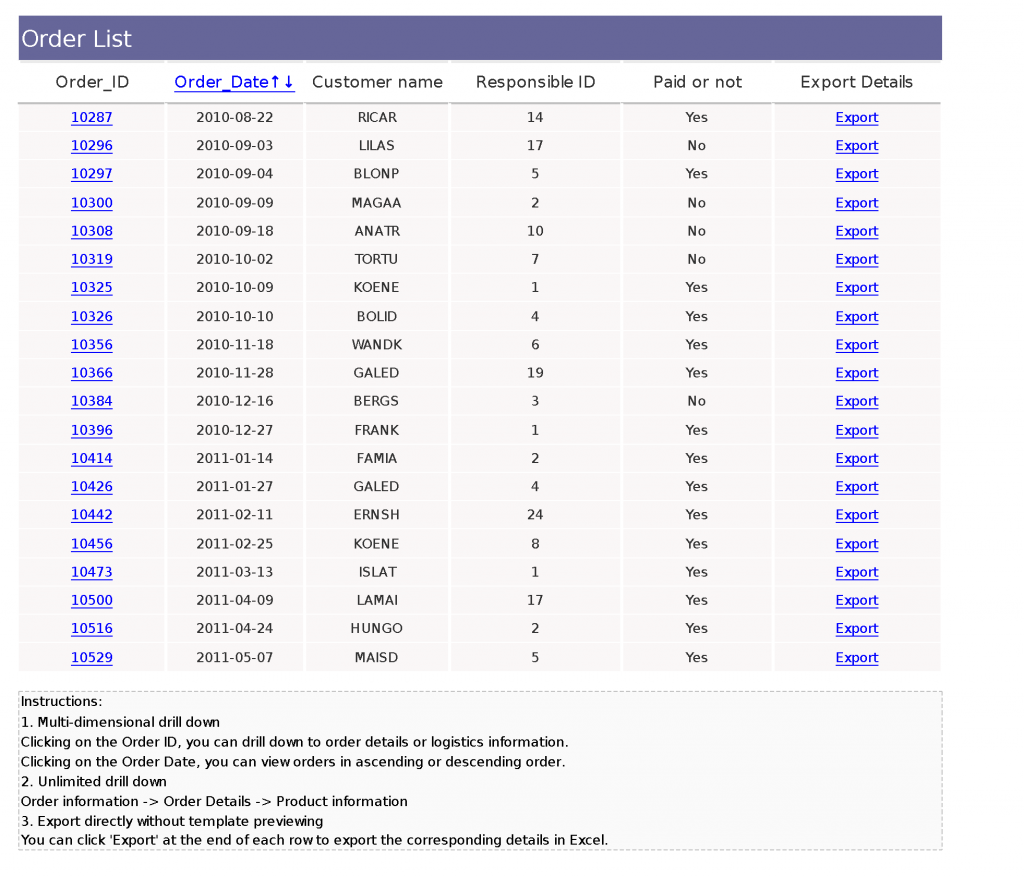
Task: Export row with date 2010-11-28
Action: click(x=857, y=373)
